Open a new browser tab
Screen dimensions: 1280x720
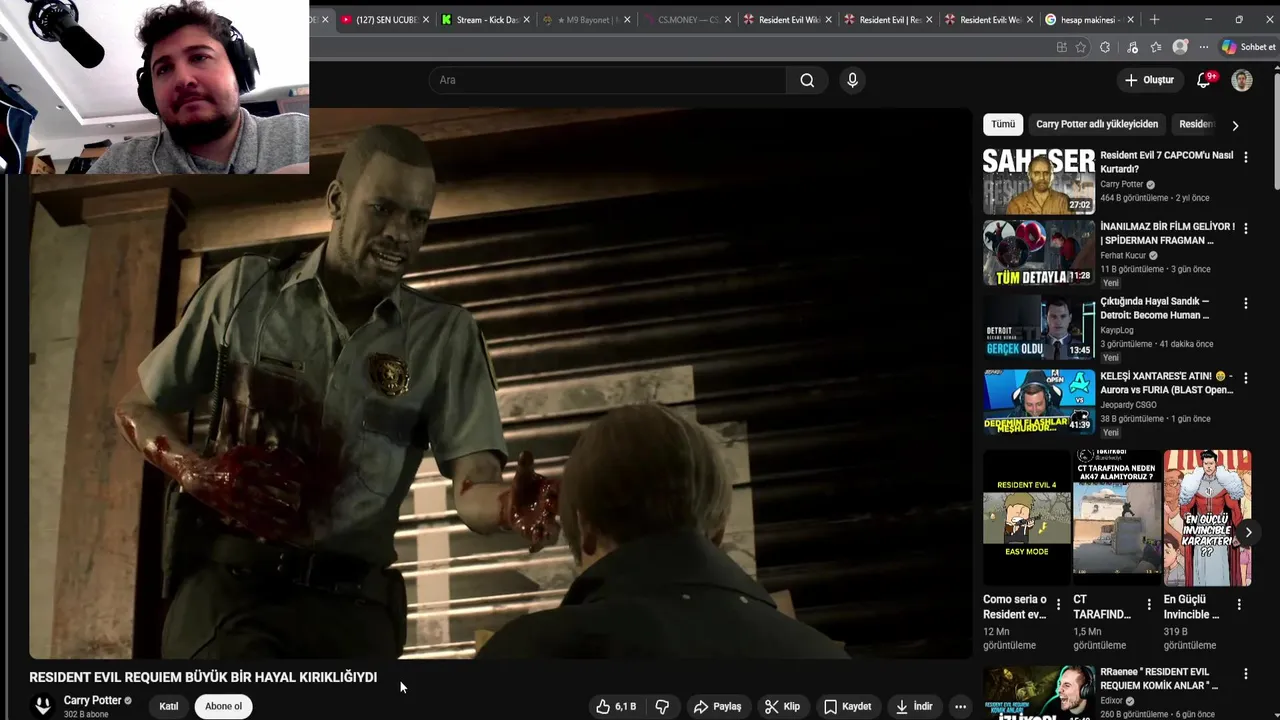coord(1154,19)
